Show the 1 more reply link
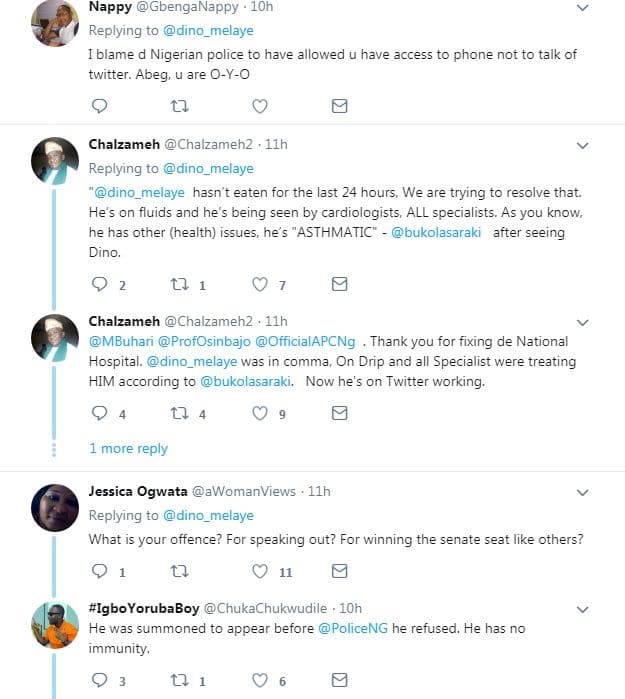Screen dimensions: 625x699 point(128,449)
